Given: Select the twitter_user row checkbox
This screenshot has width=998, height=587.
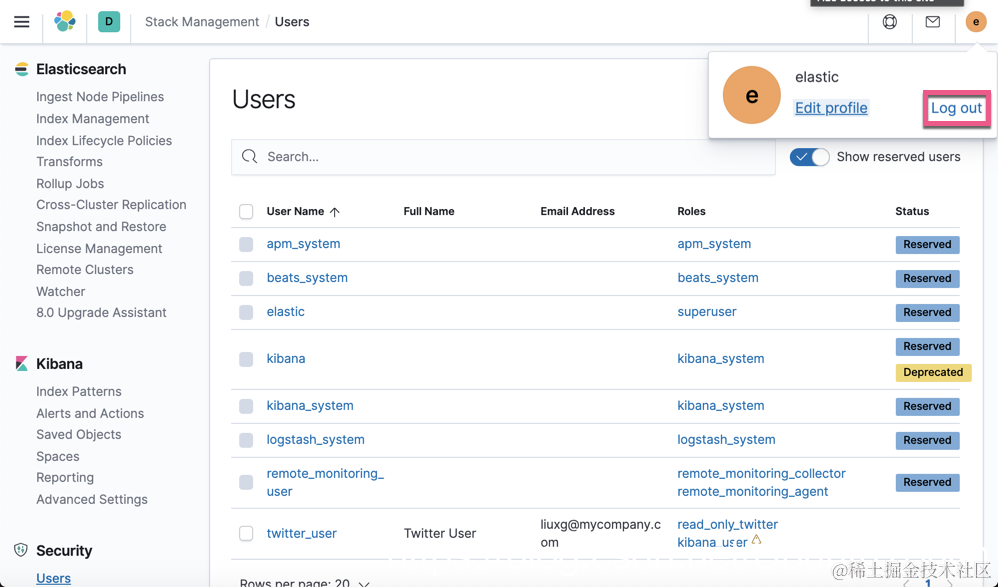Looking at the screenshot, I should (246, 534).
